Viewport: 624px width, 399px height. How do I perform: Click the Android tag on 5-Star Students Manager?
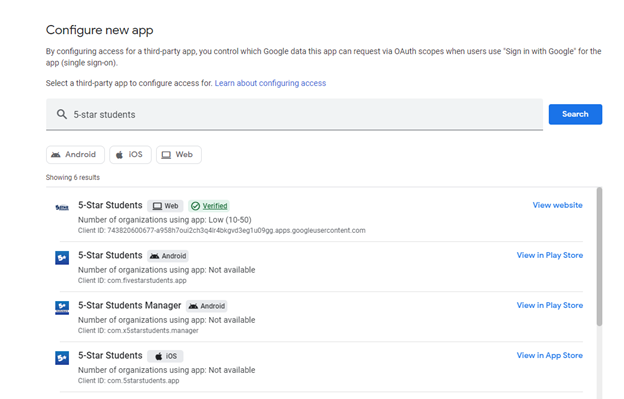point(207,306)
